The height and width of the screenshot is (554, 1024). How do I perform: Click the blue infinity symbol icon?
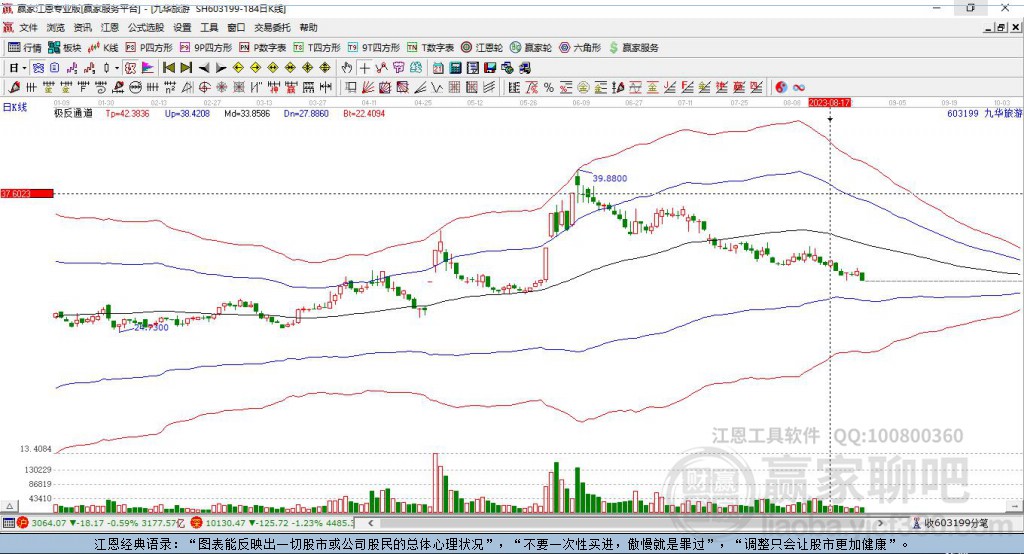[x=798, y=88]
